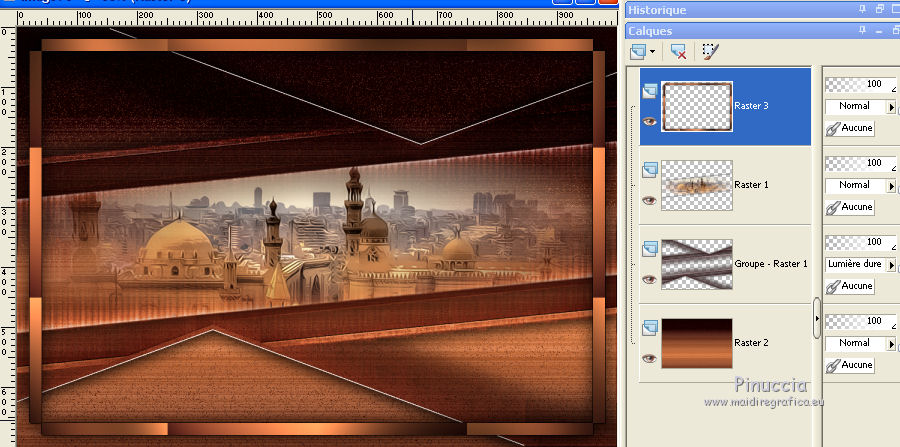Click Raster 1 Aucune link button
900x447 pixels.
[x=850, y=207]
